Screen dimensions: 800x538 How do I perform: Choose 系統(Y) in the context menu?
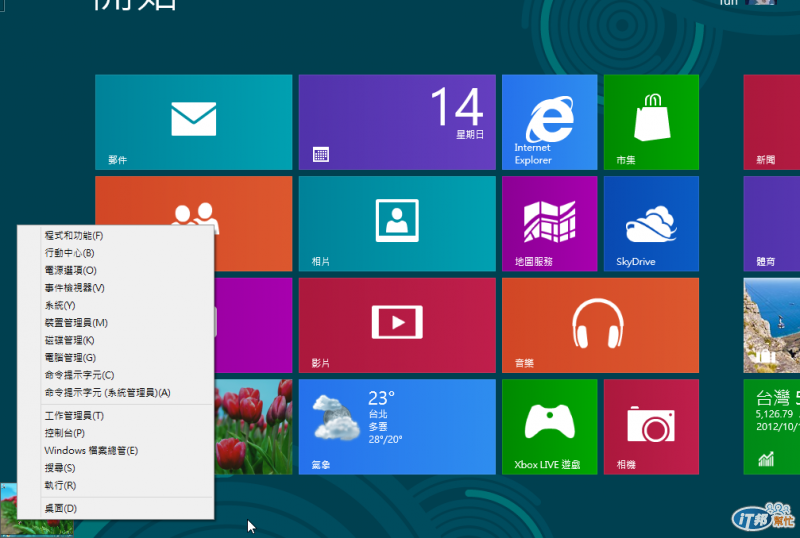point(115,305)
